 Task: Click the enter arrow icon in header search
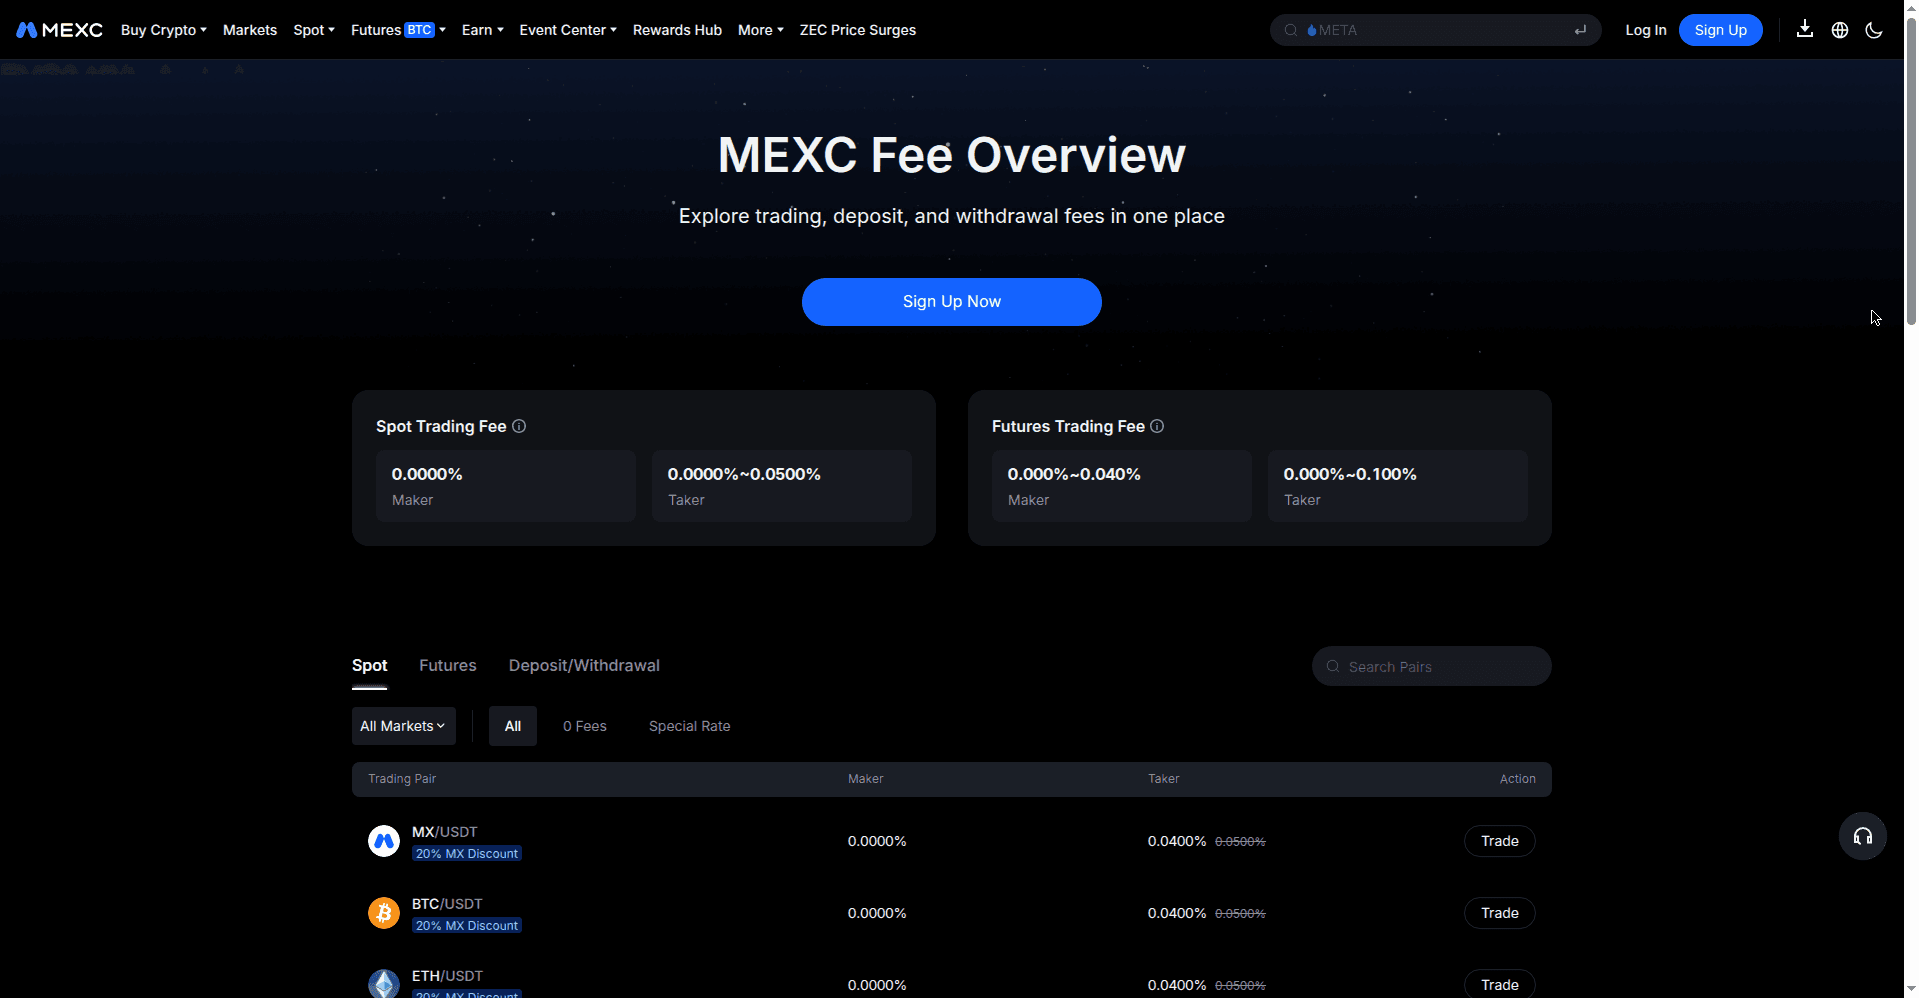point(1580,30)
